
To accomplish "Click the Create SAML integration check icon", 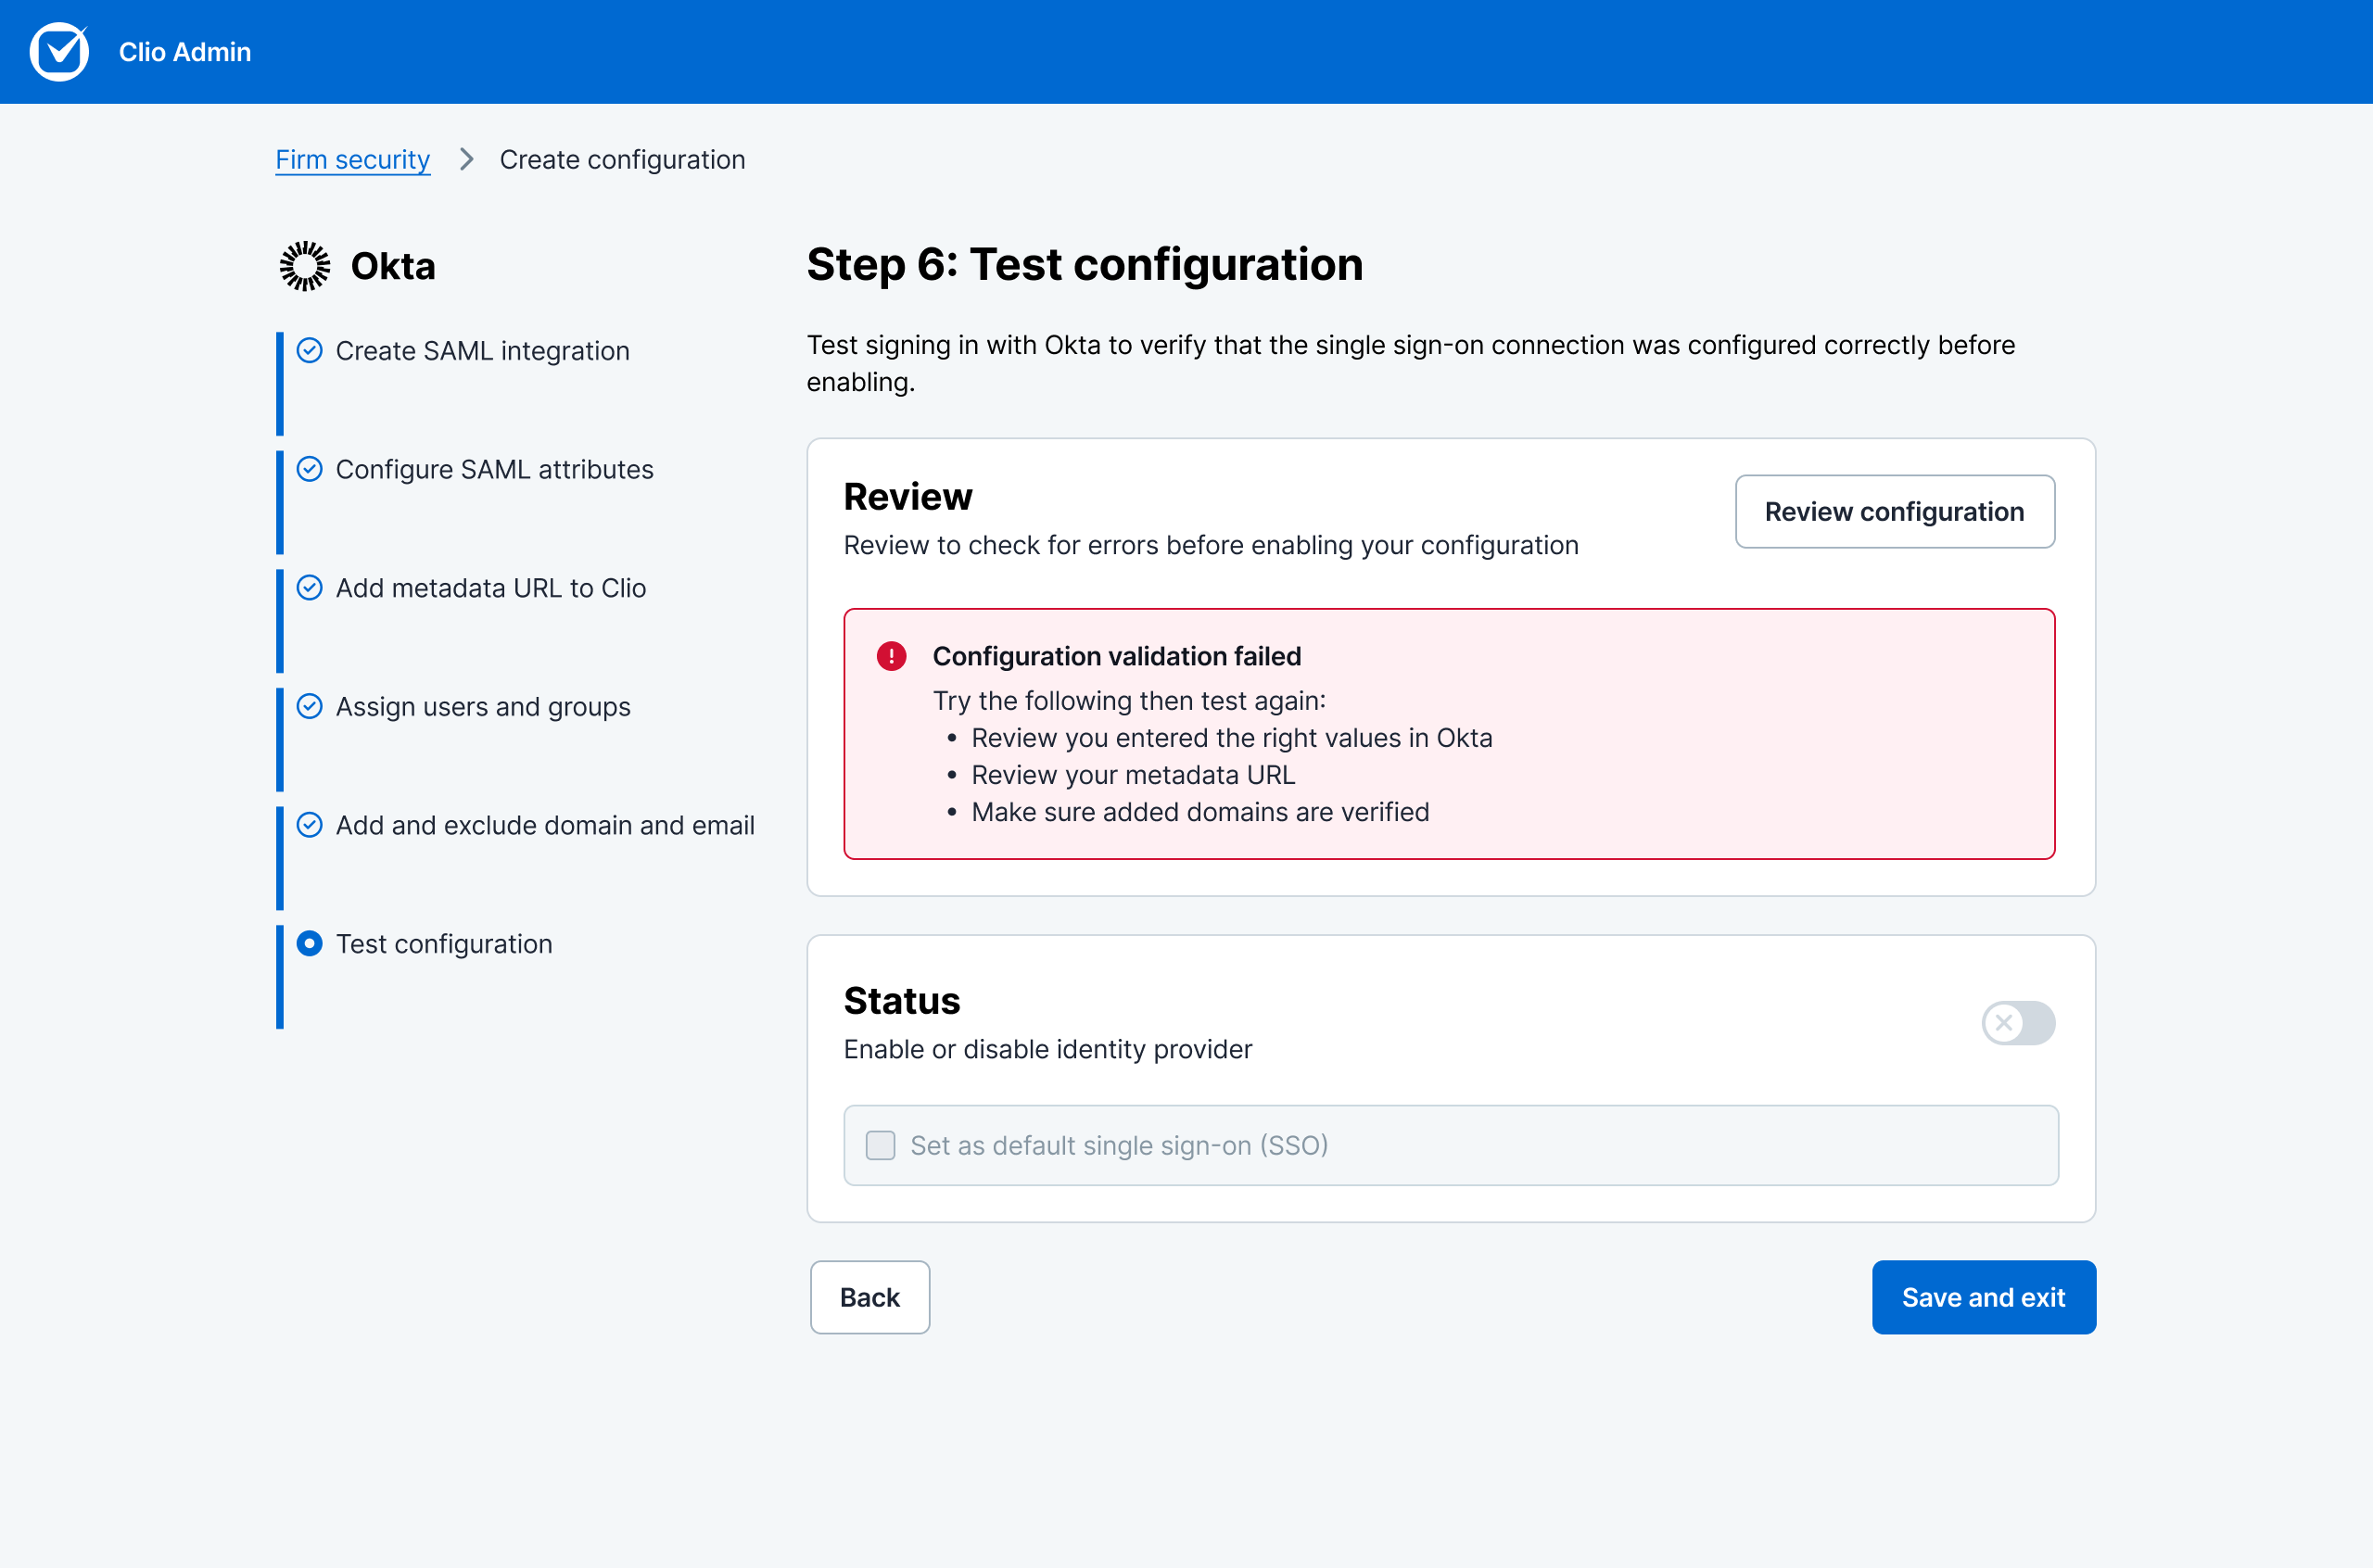I will [310, 350].
